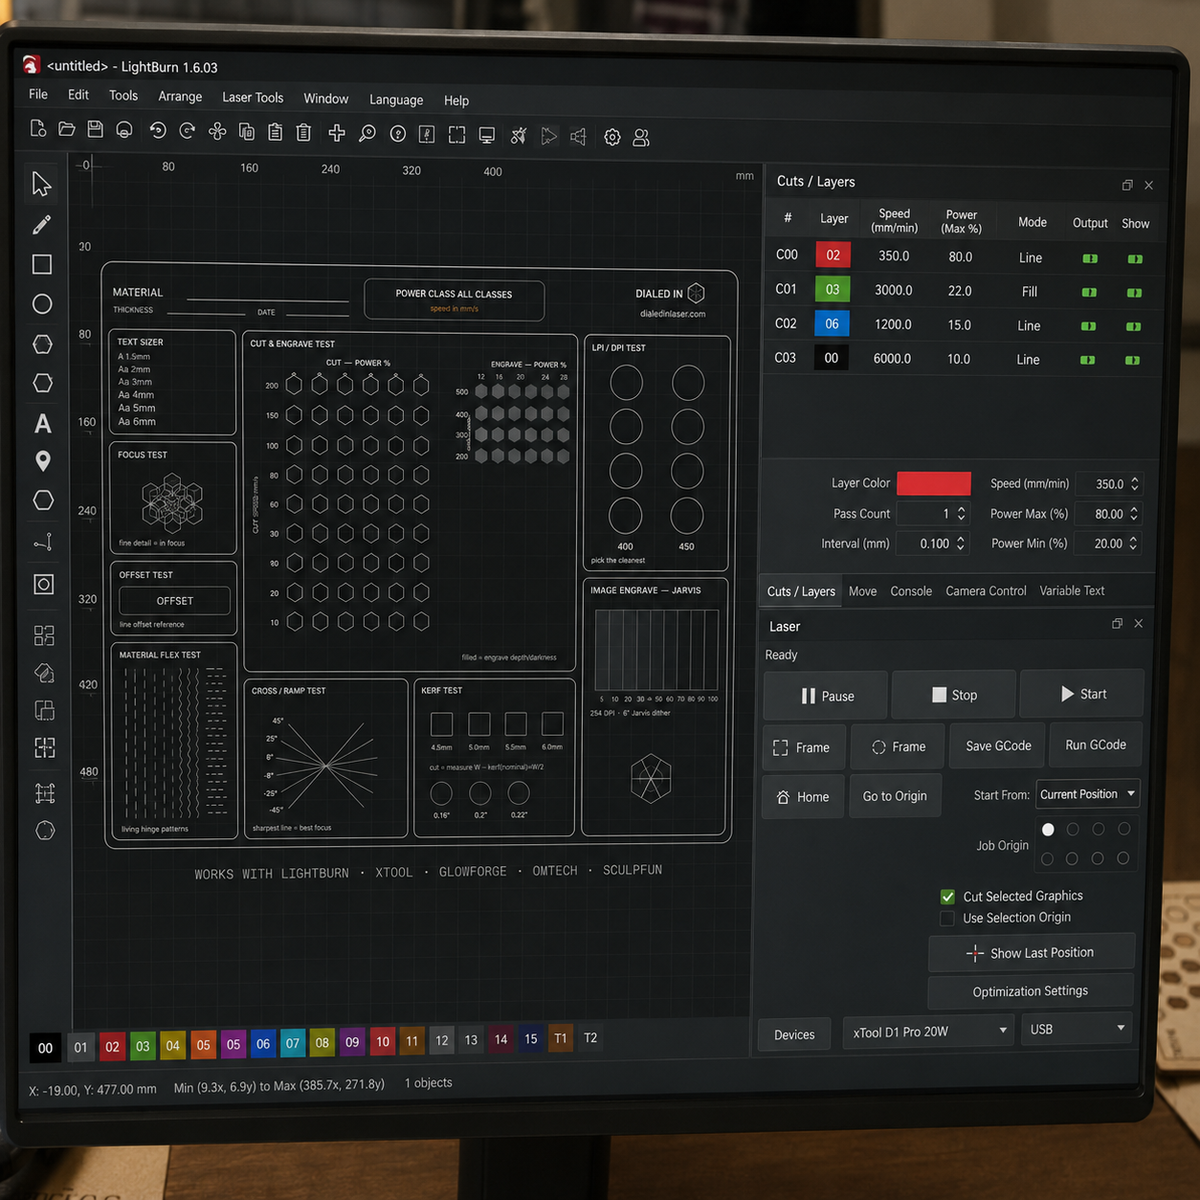This screenshot has width=1200, height=1200.
Task: Pick palette color 06 blue swatch
Action: click(263, 1044)
